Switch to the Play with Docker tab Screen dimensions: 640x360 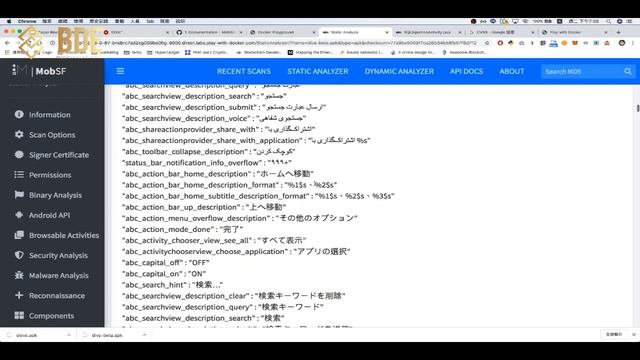point(575,32)
